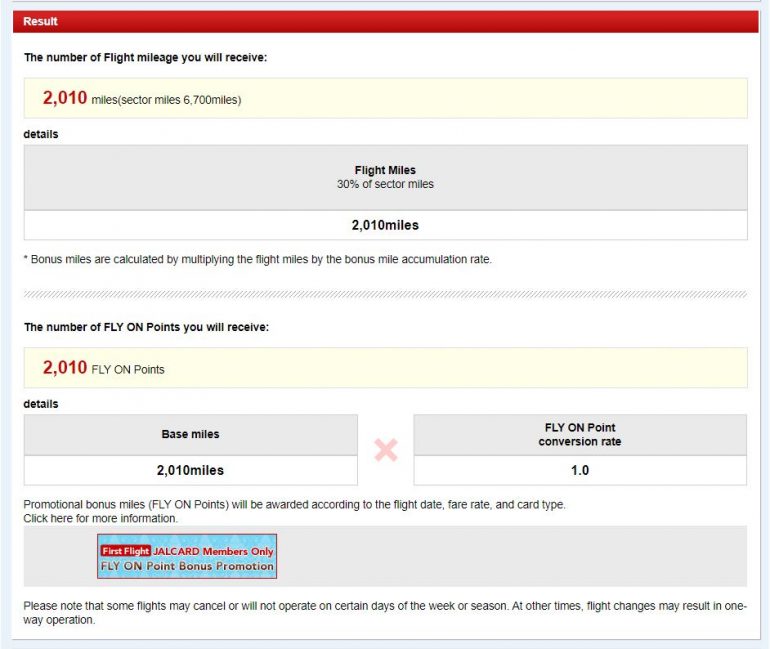The height and width of the screenshot is (649, 770).
Task: Click the red multiplication X icon
Action: pos(385,450)
